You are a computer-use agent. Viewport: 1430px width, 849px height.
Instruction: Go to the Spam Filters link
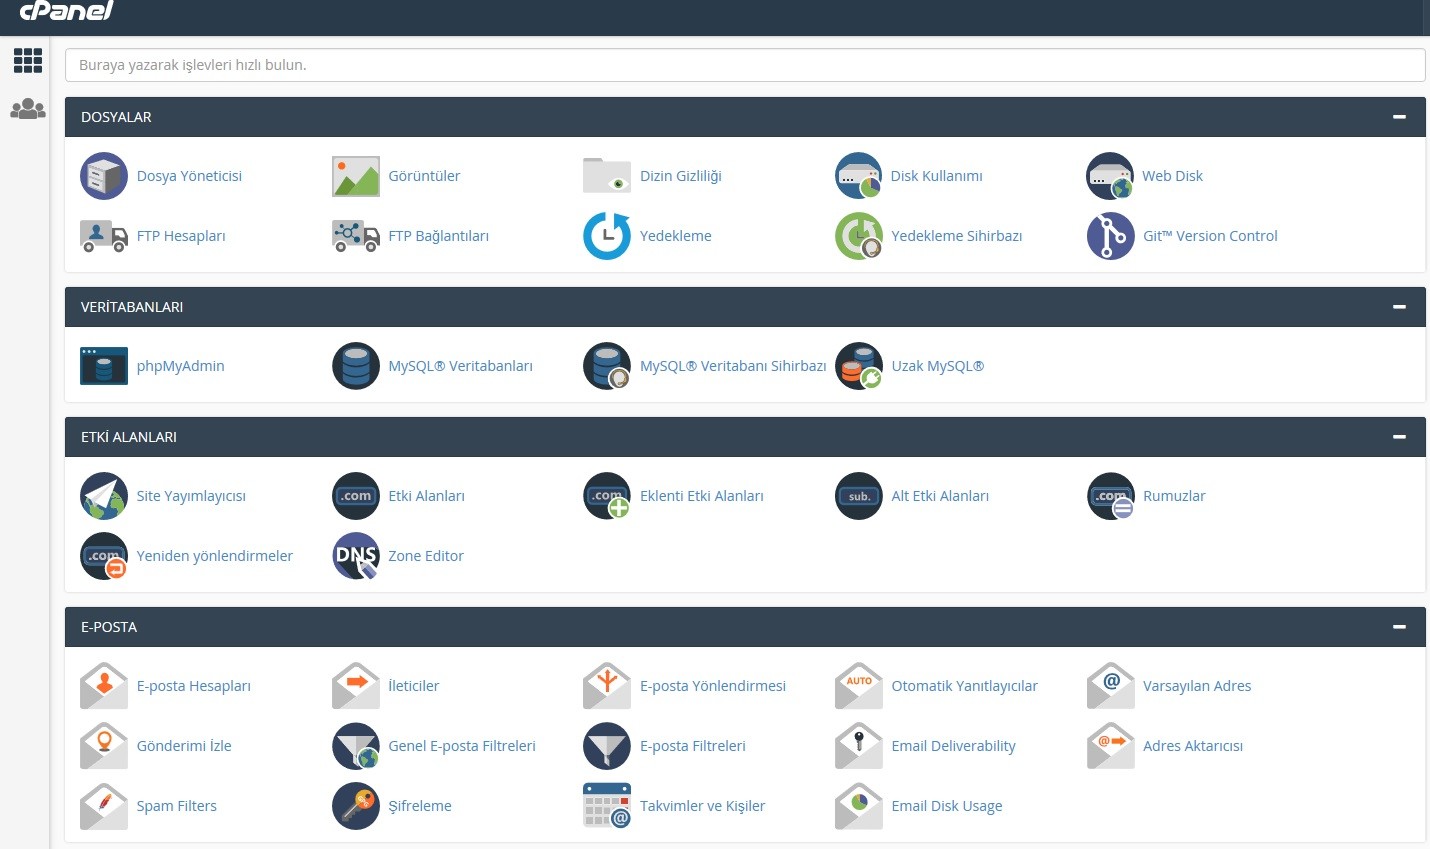click(x=176, y=806)
